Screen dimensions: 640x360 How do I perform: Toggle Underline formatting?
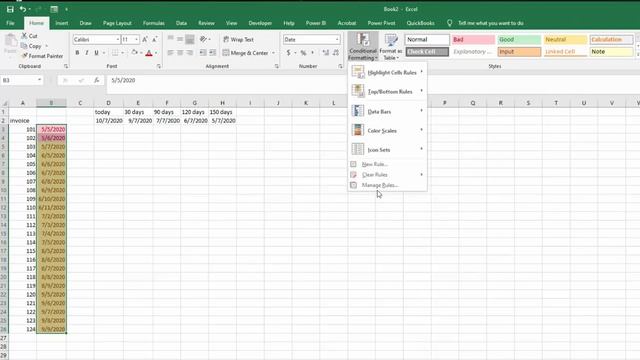[96, 53]
